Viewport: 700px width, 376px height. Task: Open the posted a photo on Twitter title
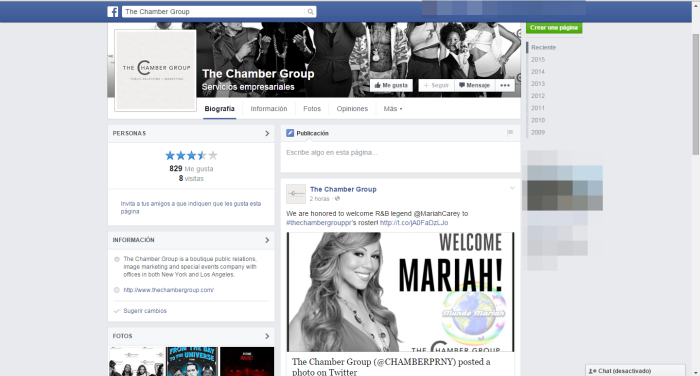[391, 367]
